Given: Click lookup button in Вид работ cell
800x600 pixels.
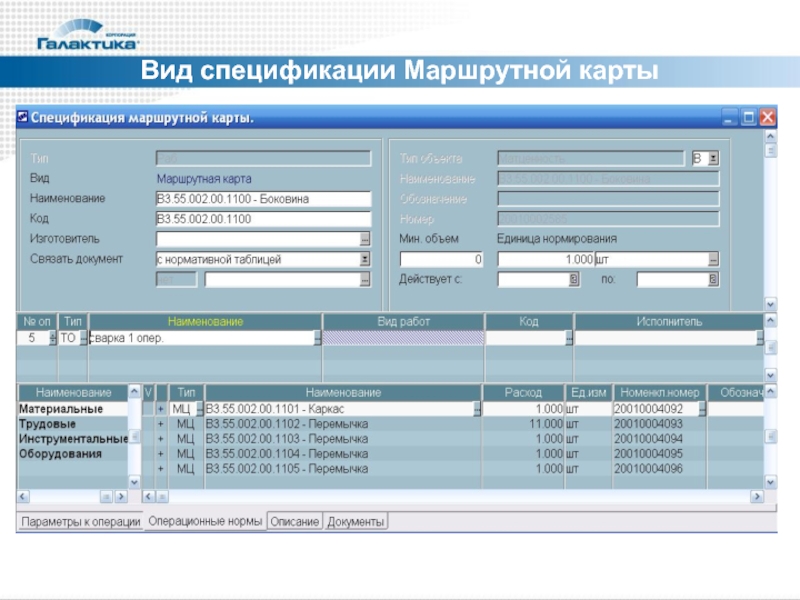Looking at the screenshot, I should pos(479,339).
